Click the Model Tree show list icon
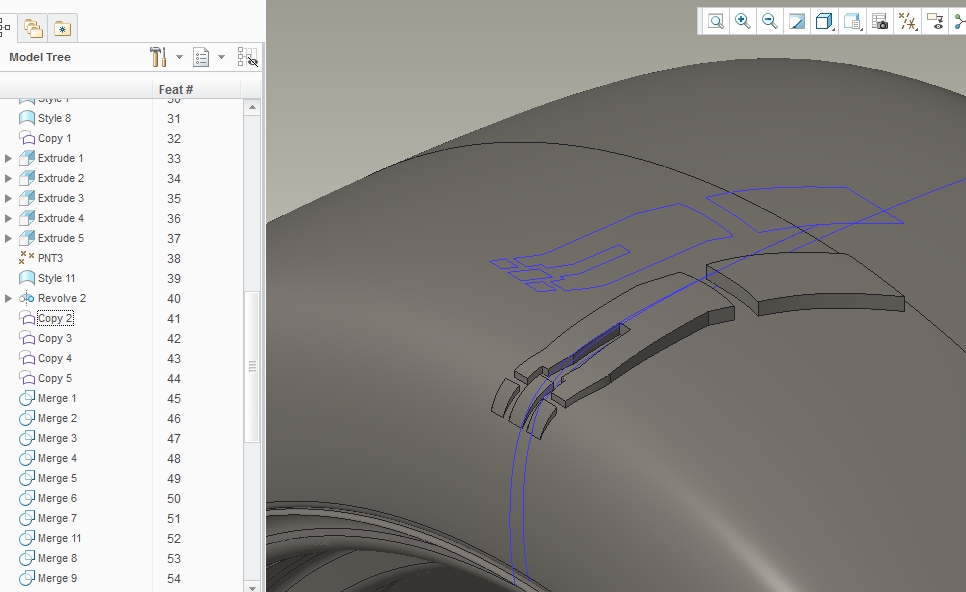 [201, 57]
